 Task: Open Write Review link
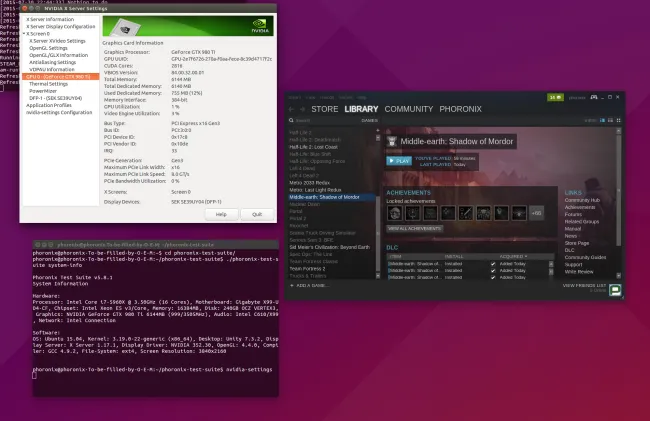coord(579,272)
